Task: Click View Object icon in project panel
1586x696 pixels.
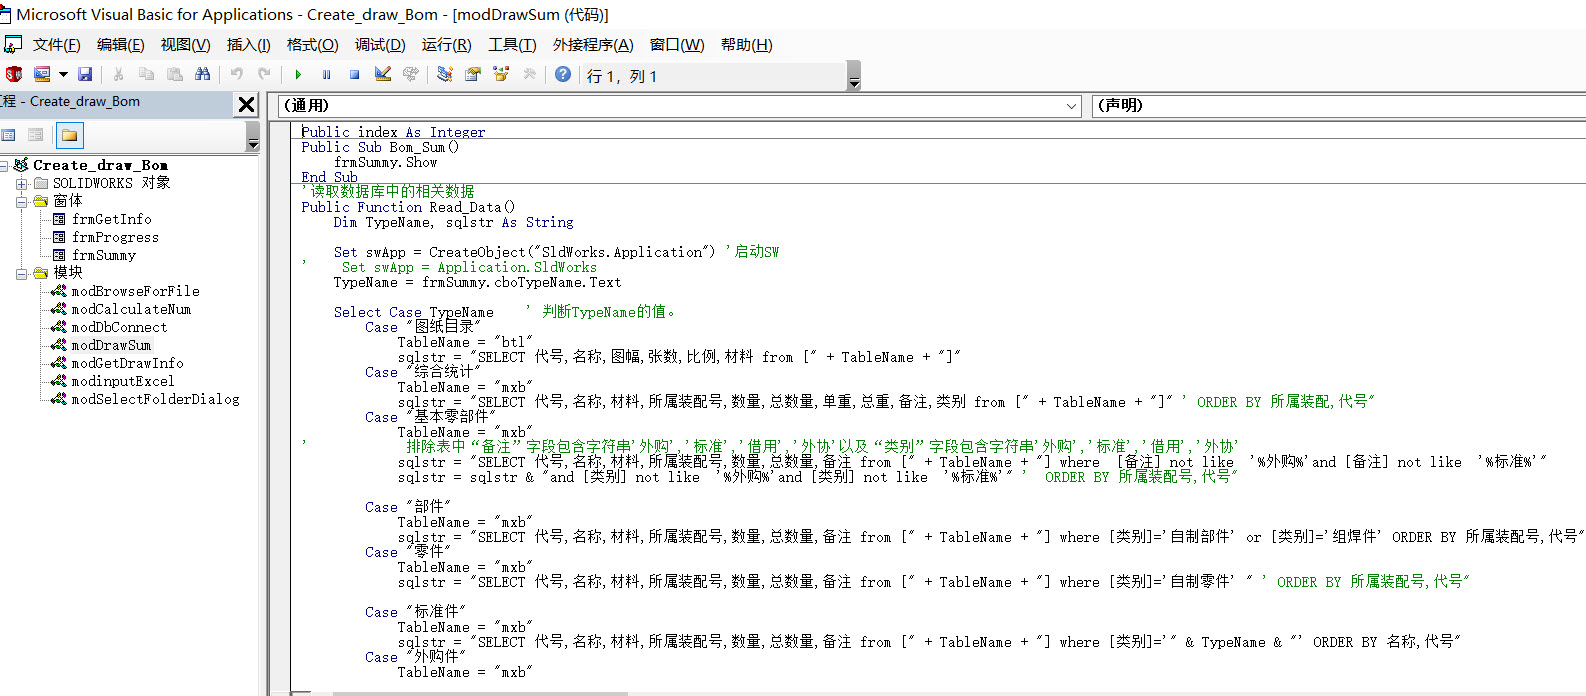Action: pyautogui.click(x=36, y=135)
